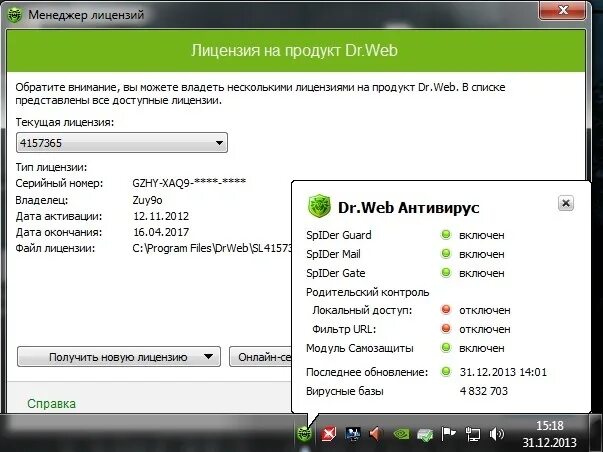Click the SpIDer Guard label

[339, 235]
